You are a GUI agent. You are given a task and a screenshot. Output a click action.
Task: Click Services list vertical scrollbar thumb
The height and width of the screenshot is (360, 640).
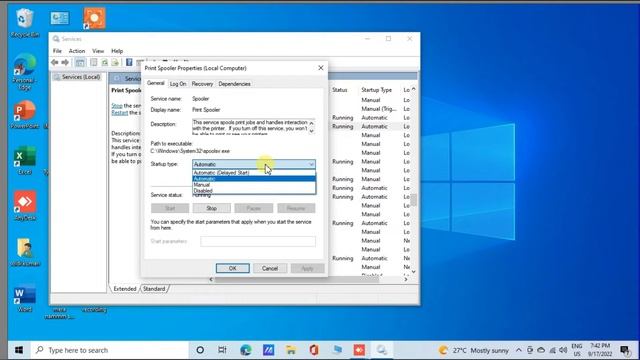[x=413, y=200]
